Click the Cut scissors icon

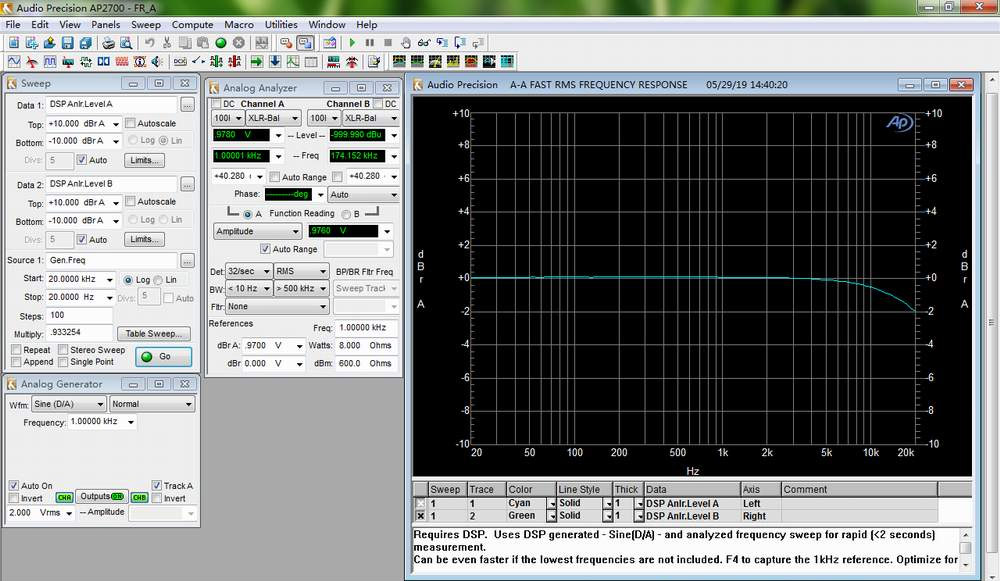tap(167, 43)
